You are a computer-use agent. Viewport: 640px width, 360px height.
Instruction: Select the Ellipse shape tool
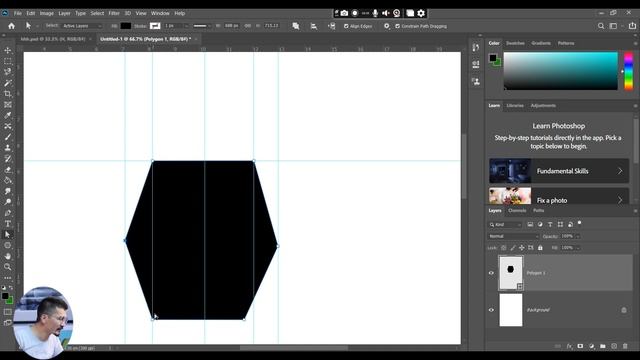[x=8, y=245]
